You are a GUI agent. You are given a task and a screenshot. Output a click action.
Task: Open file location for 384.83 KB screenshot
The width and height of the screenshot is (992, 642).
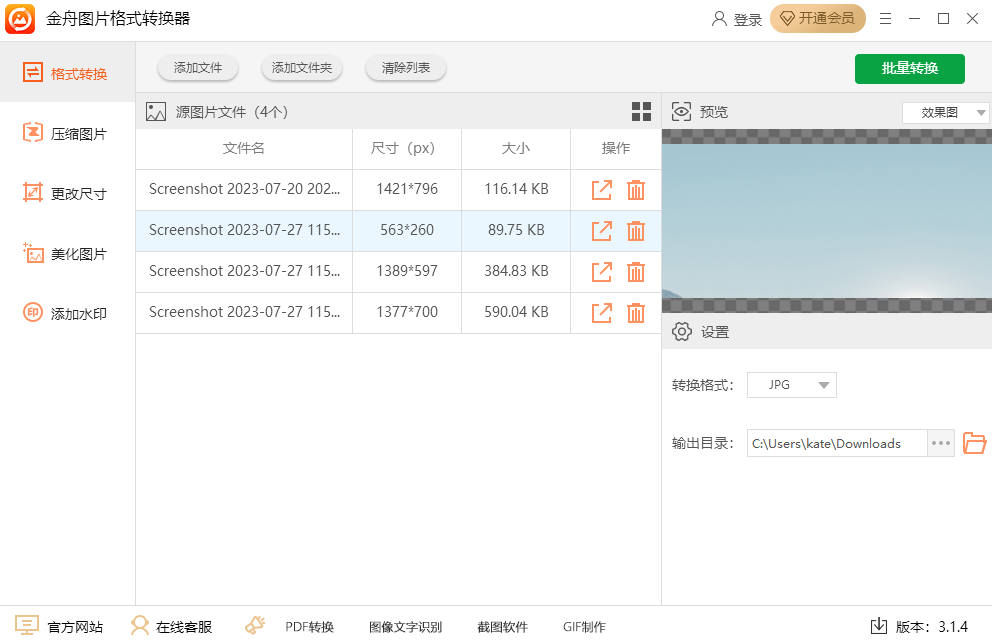[602, 272]
